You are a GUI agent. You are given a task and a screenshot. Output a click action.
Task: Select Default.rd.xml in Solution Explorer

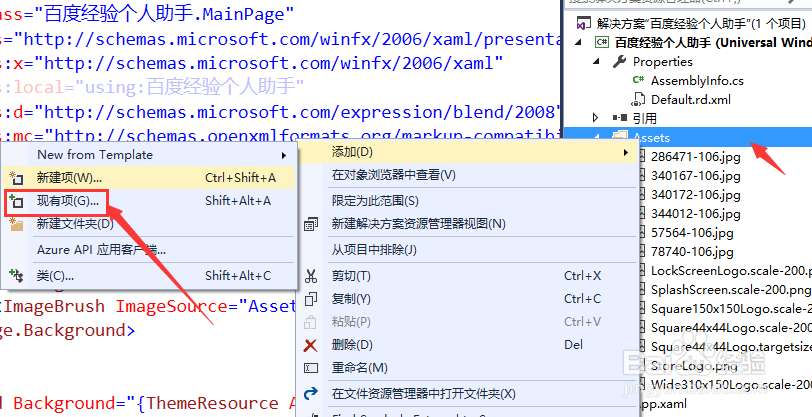pos(691,99)
